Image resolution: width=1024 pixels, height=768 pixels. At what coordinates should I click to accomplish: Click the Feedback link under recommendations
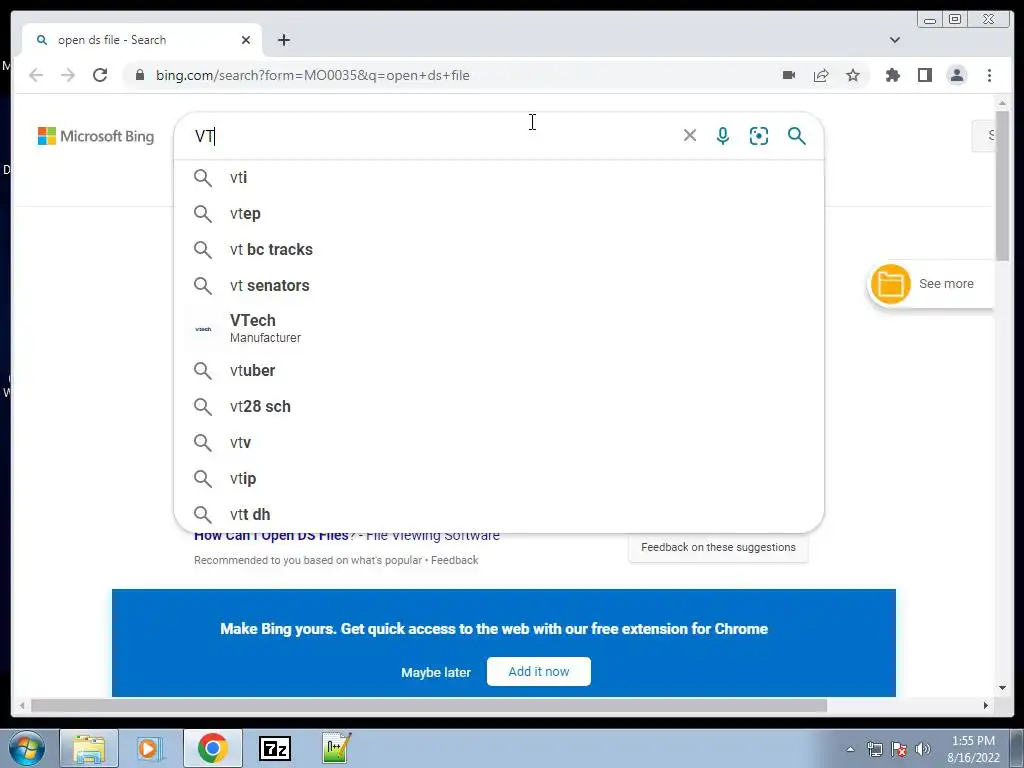pos(455,560)
